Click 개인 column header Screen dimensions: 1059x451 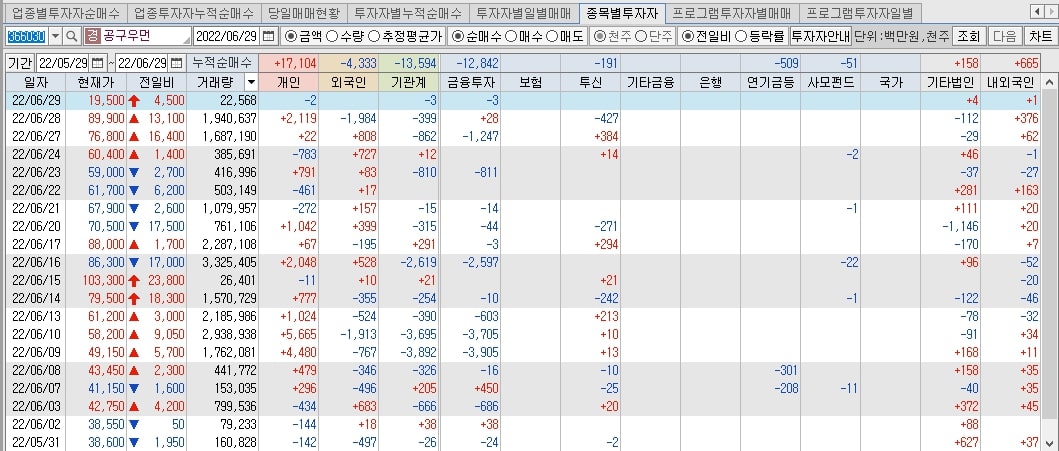(x=288, y=83)
